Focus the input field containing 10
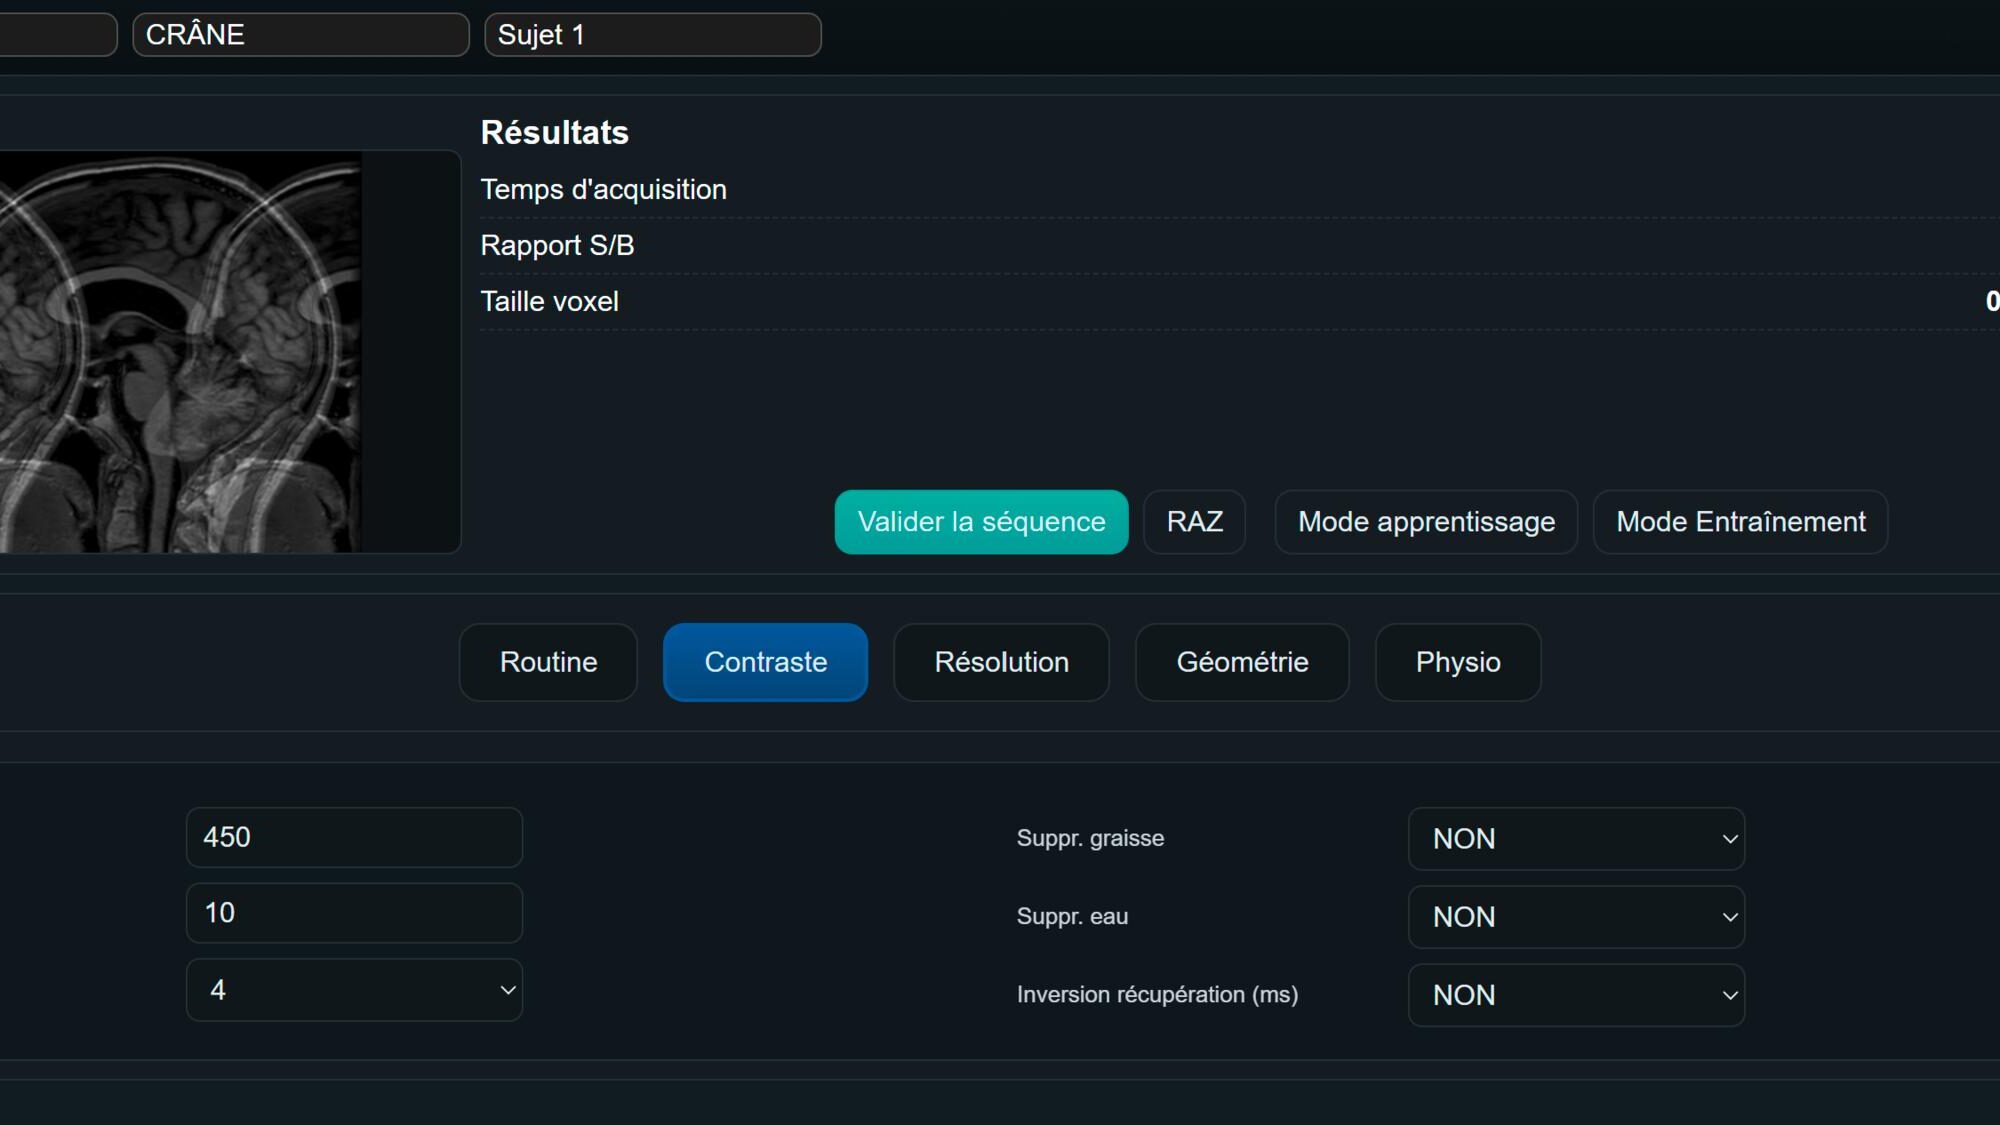2000x1125 pixels. (x=354, y=913)
